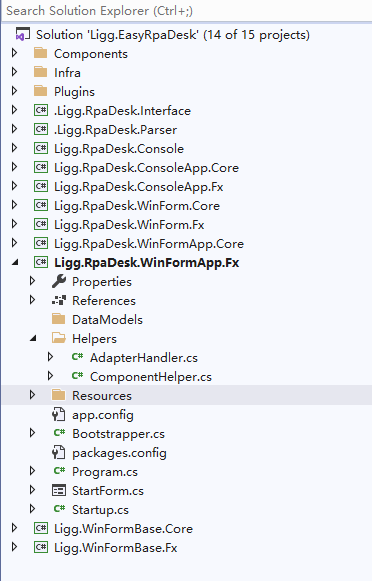
Task: Click the .Ligg.RpaDesk.Interface C# project icon
Action: click(x=41, y=110)
